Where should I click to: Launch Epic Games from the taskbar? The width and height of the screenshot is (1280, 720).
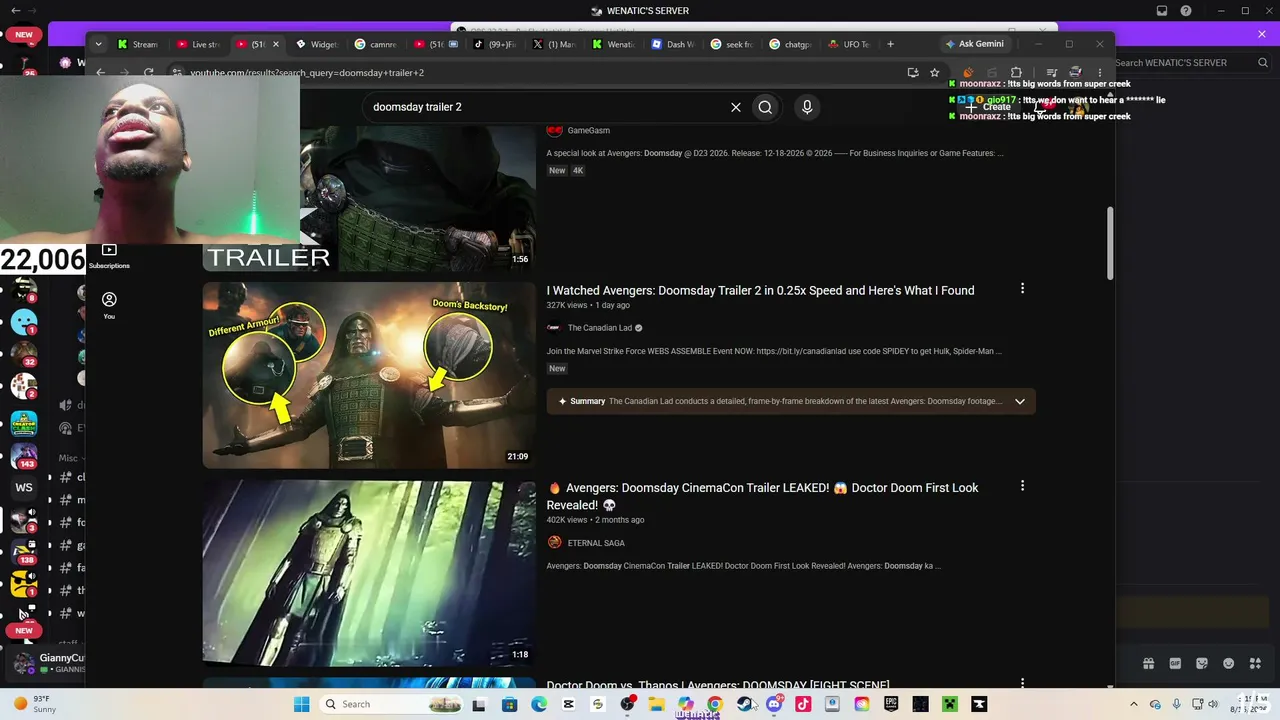tap(891, 704)
